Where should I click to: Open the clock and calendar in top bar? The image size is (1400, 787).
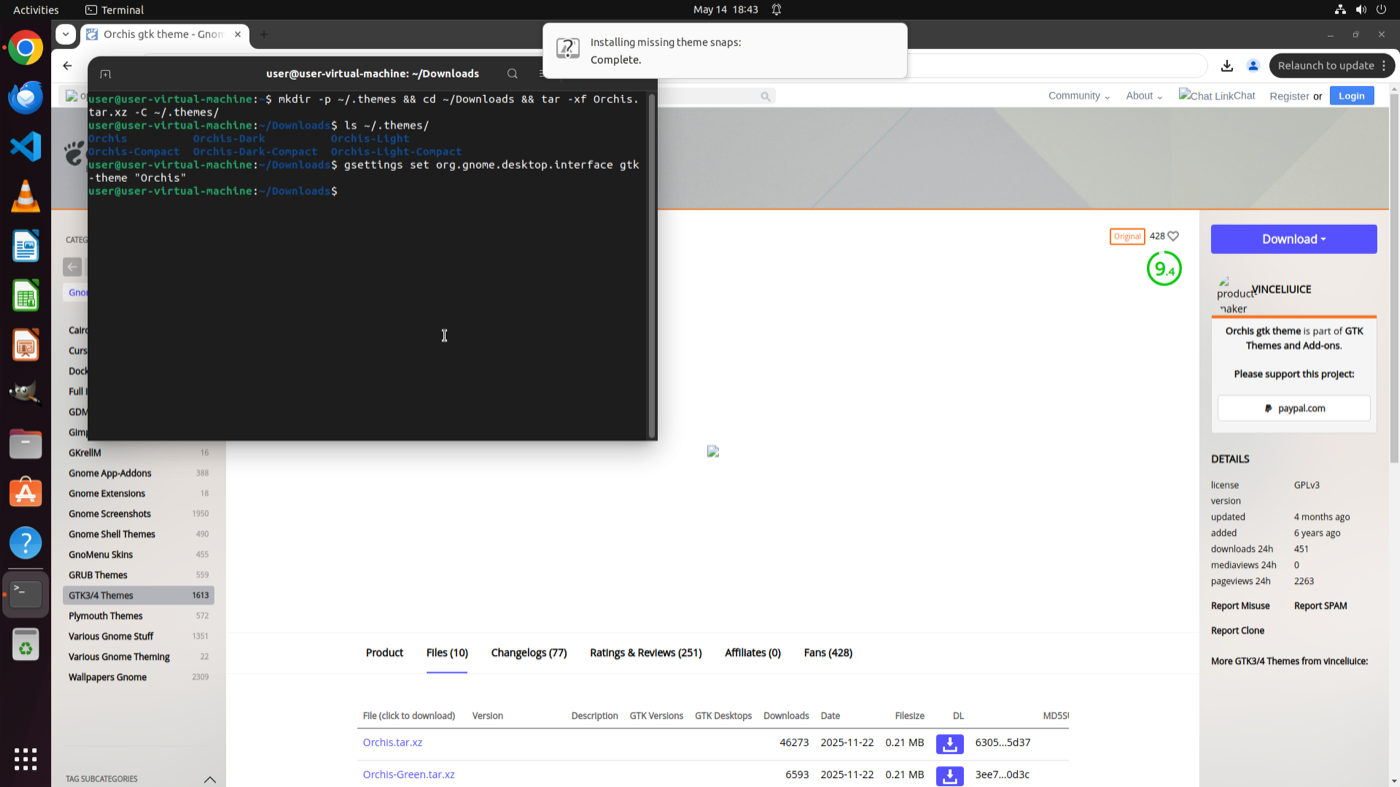[x=725, y=10]
